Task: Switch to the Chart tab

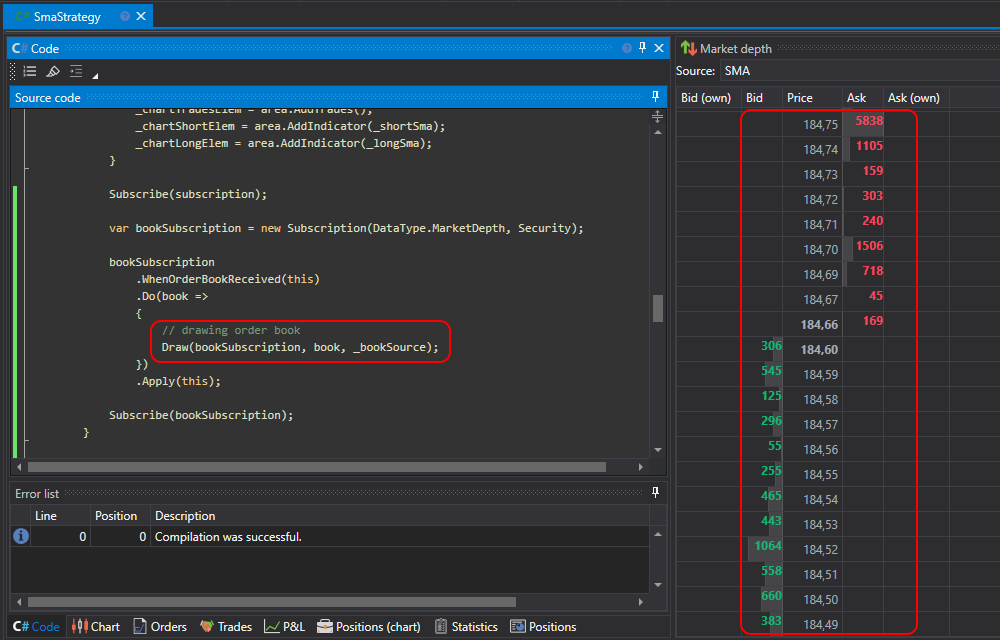Action: tap(96, 627)
